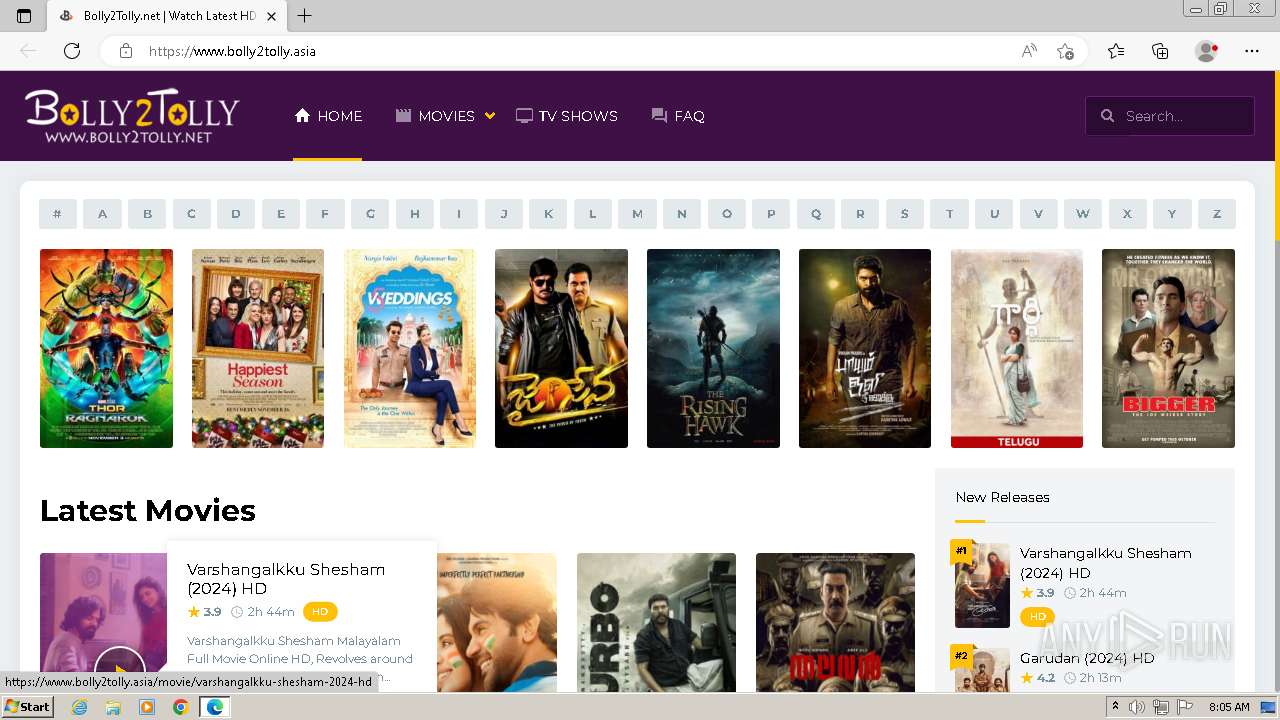
Task: Click the browser back arrow
Action: tap(28, 51)
